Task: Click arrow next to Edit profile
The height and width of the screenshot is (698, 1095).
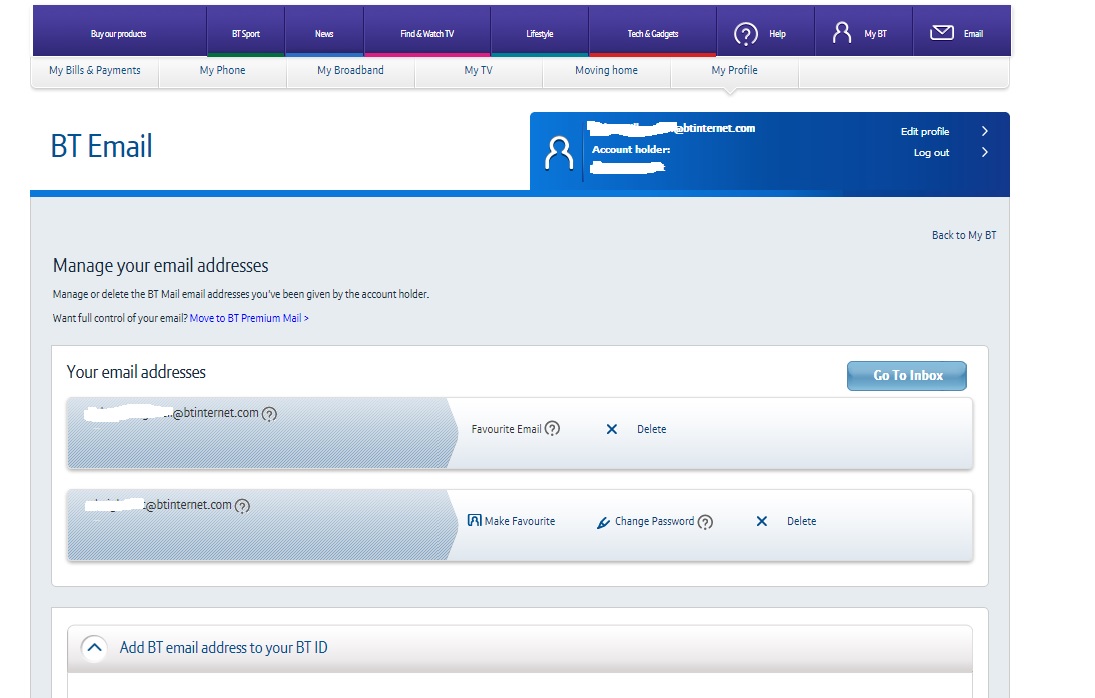Action: 985,131
